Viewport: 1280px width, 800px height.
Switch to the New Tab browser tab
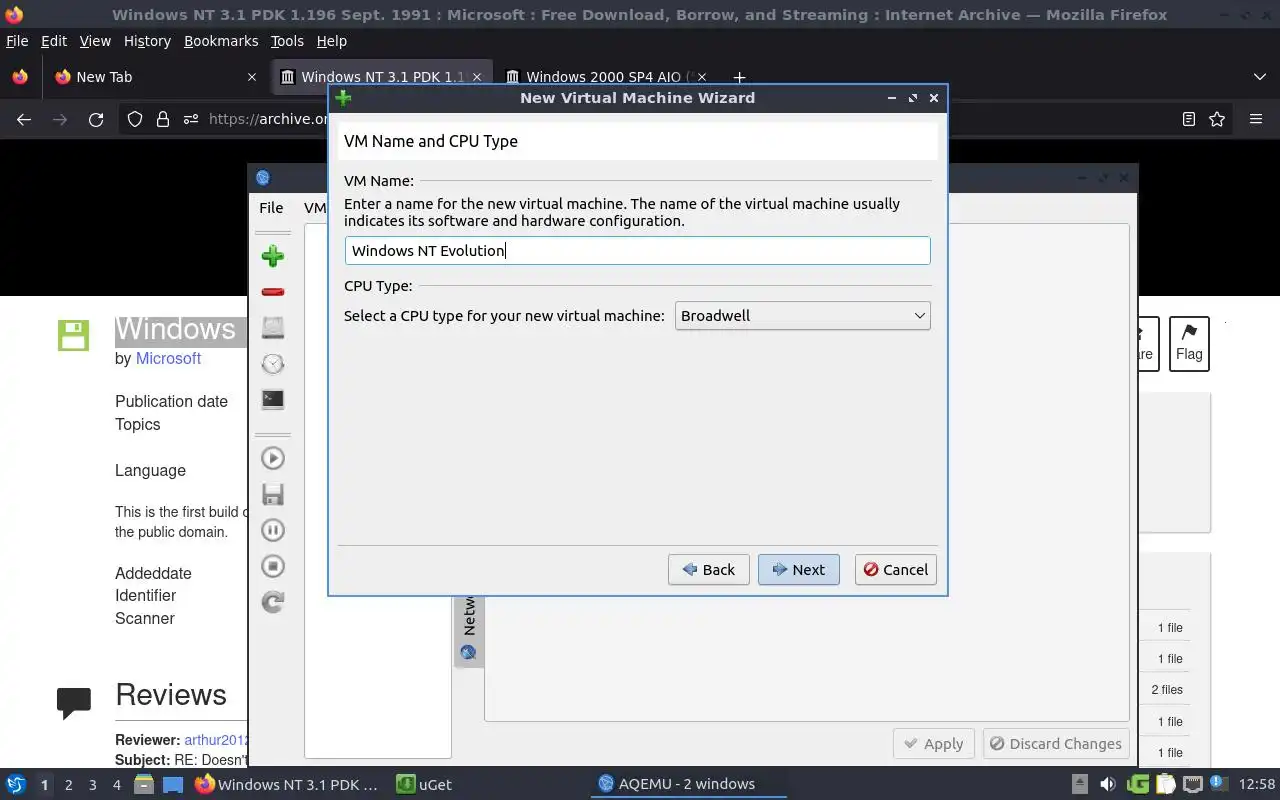click(155, 77)
